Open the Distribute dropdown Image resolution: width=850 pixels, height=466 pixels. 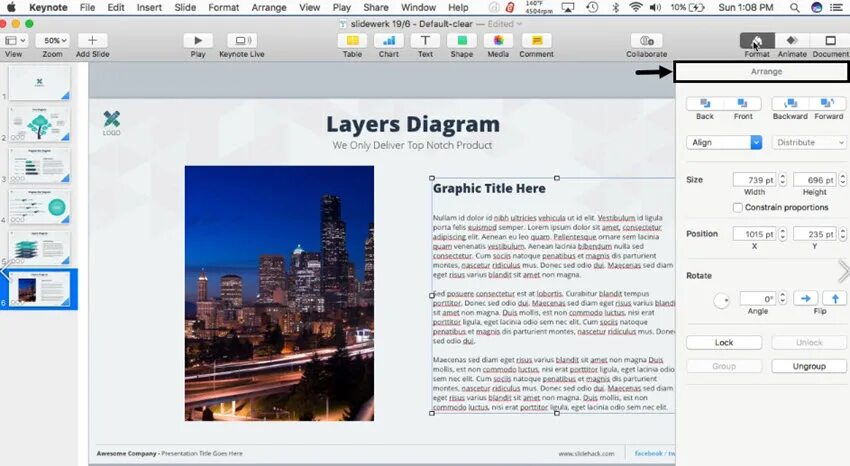[x=809, y=143]
